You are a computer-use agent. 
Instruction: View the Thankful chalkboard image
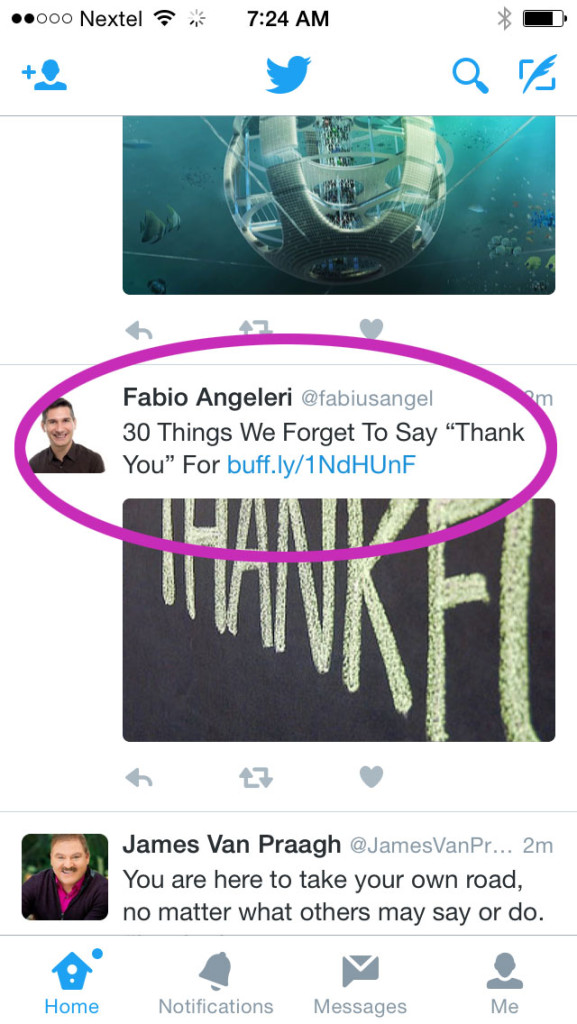339,620
